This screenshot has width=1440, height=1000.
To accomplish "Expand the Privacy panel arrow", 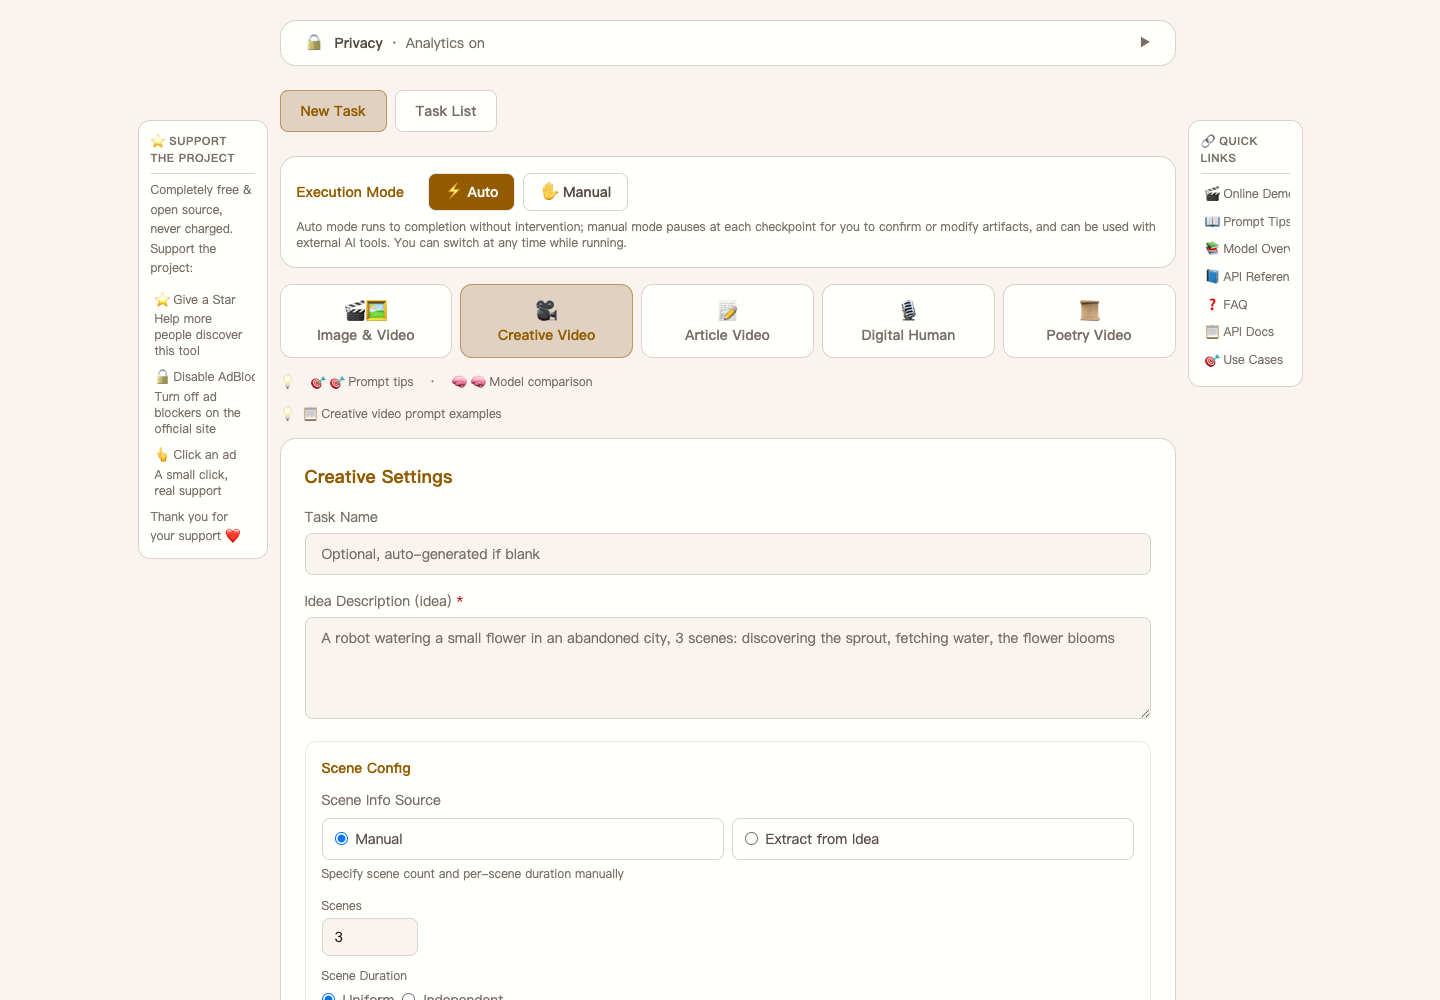I will [1145, 42].
